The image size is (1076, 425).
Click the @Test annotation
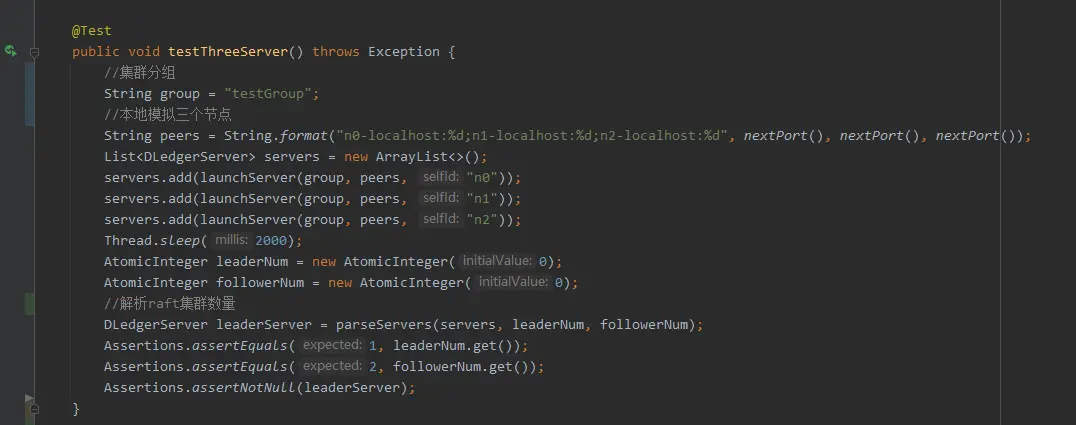pos(91,30)
